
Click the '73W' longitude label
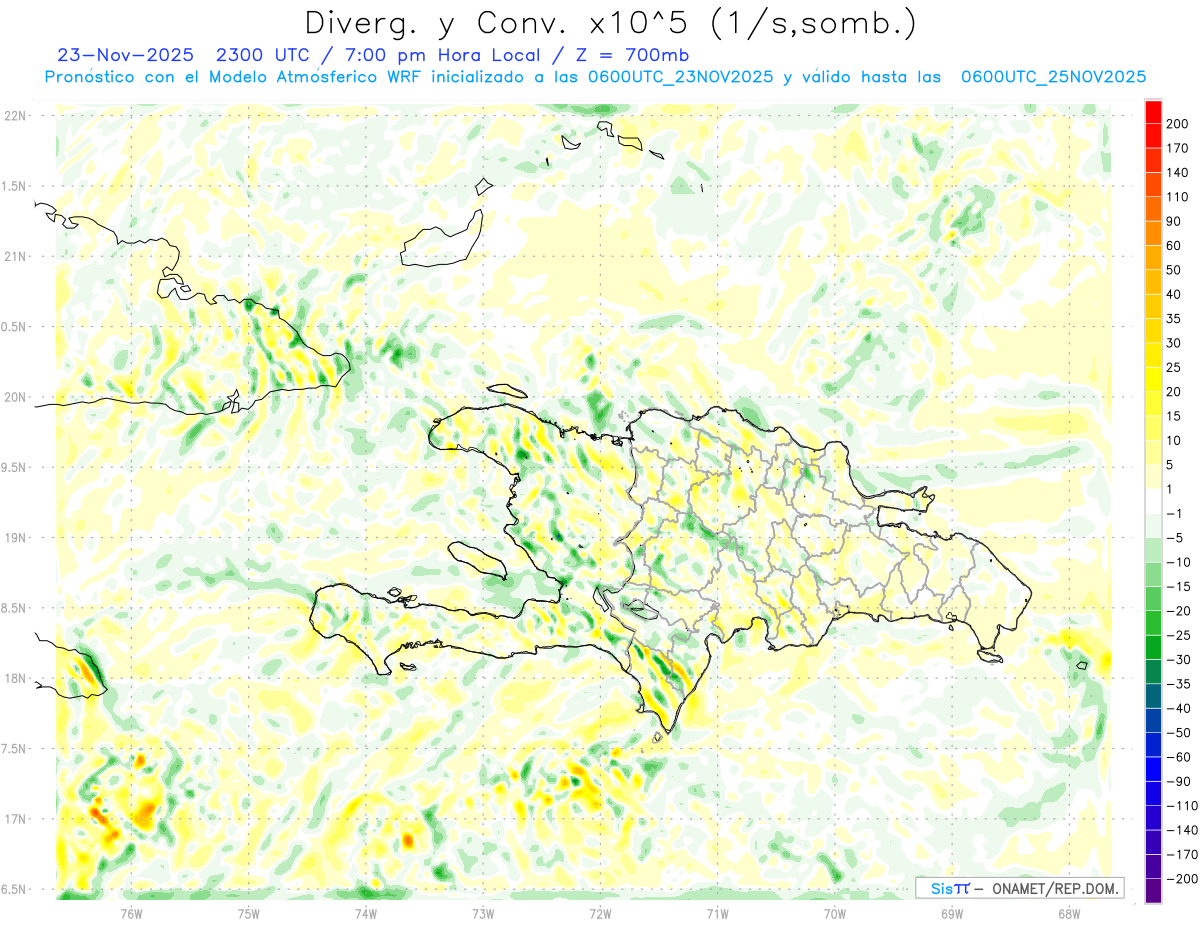483,913
